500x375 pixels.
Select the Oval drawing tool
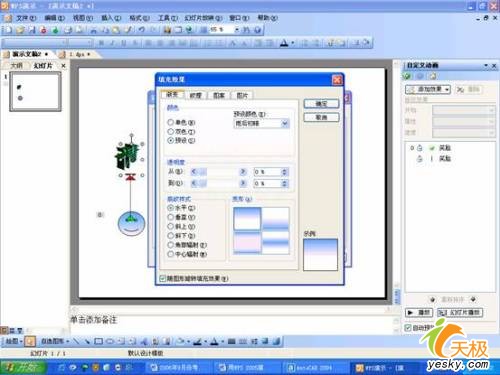click(x=110, y=341)
